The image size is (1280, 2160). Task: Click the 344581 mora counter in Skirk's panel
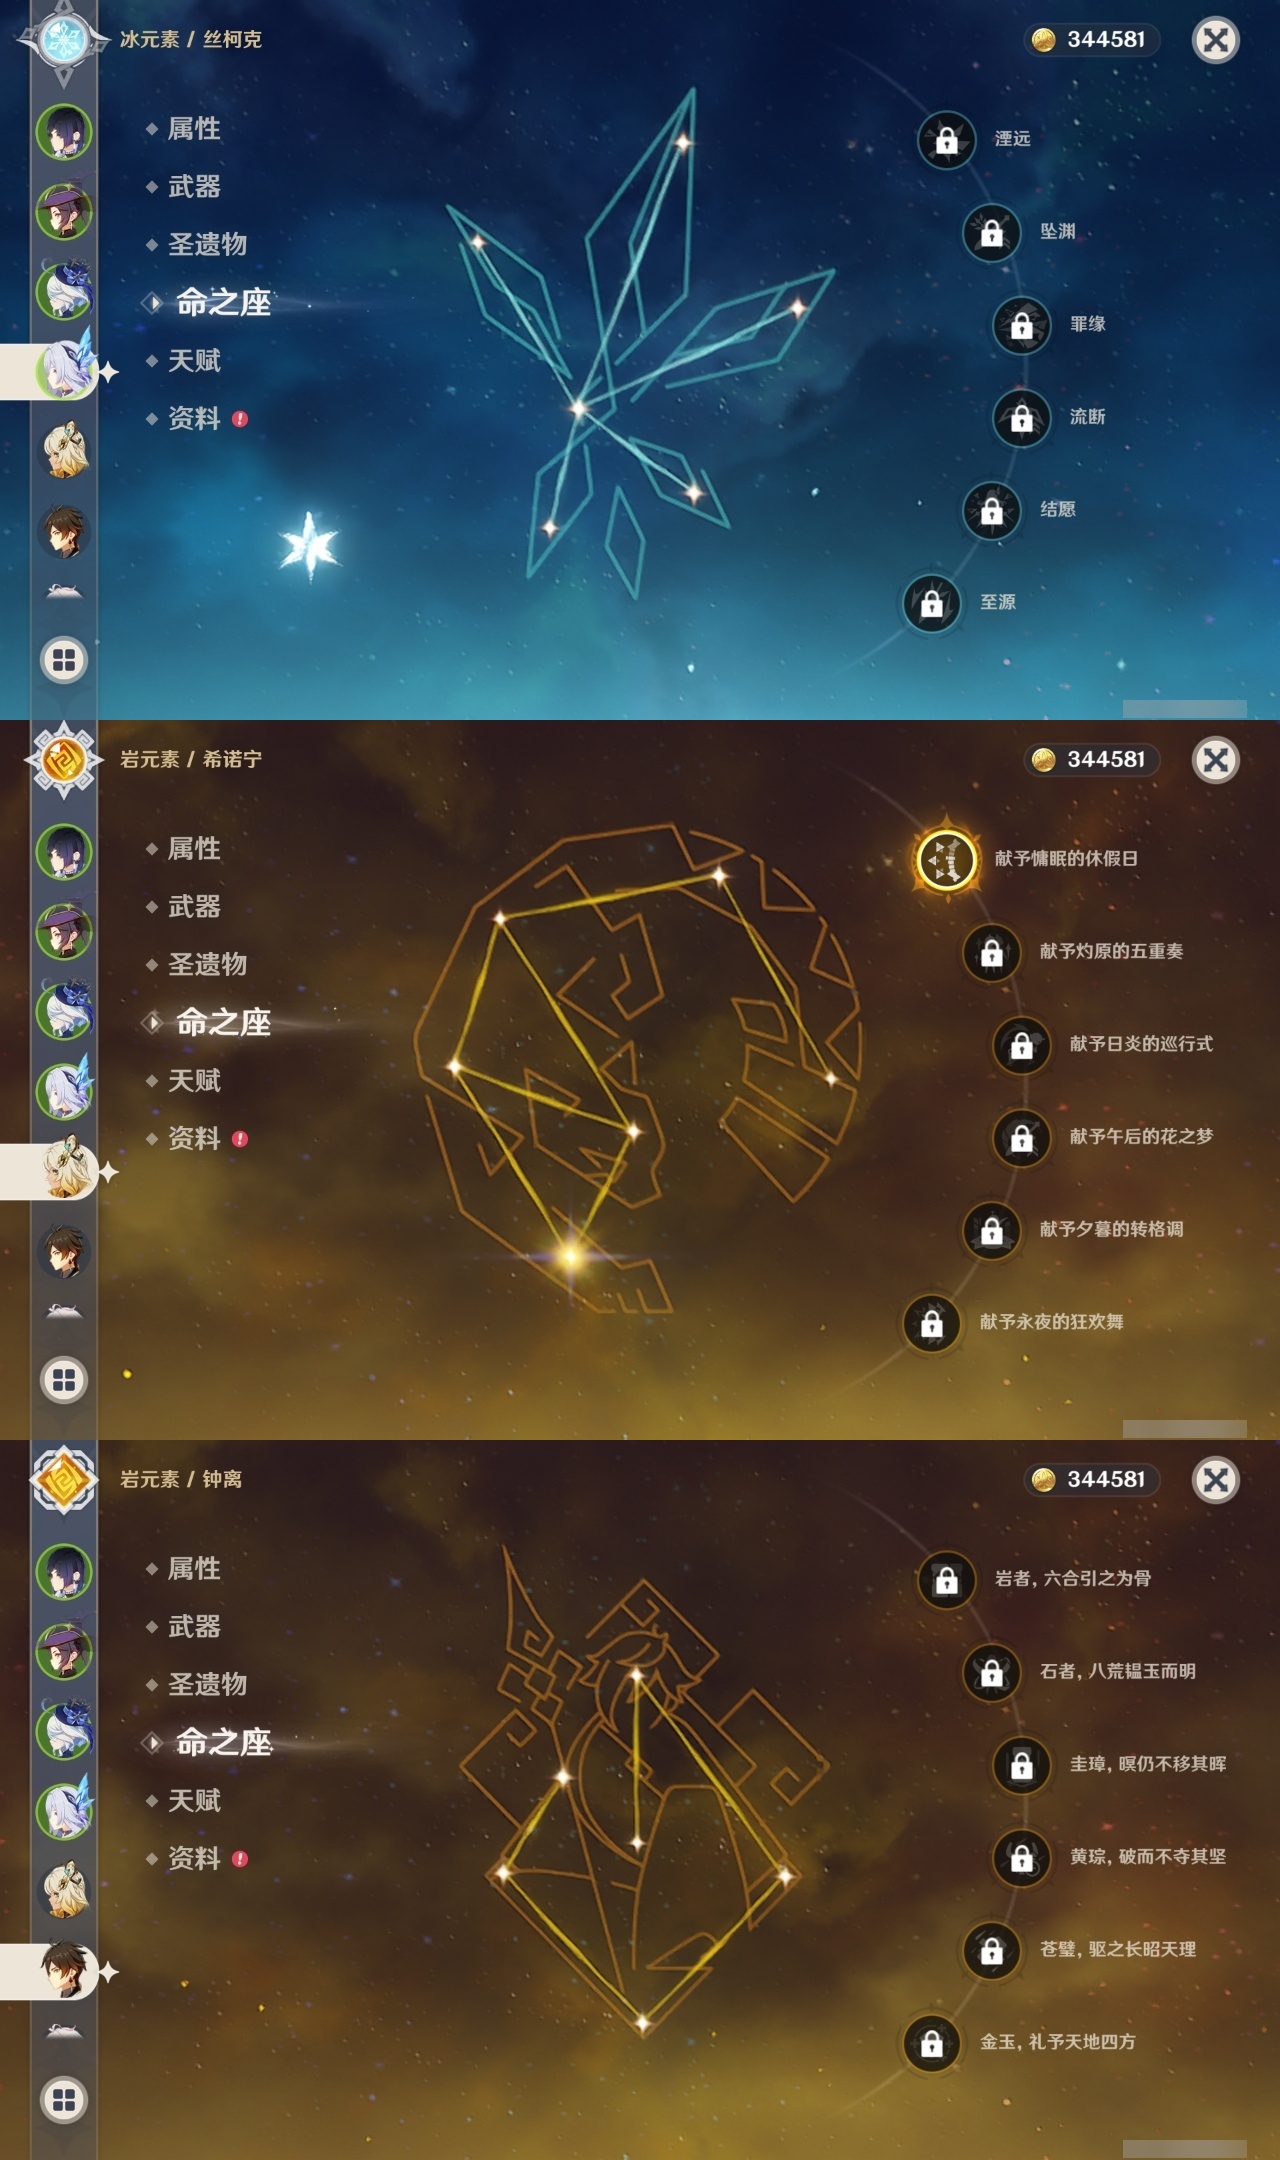pyautogui.click(x=1092, y=40)
